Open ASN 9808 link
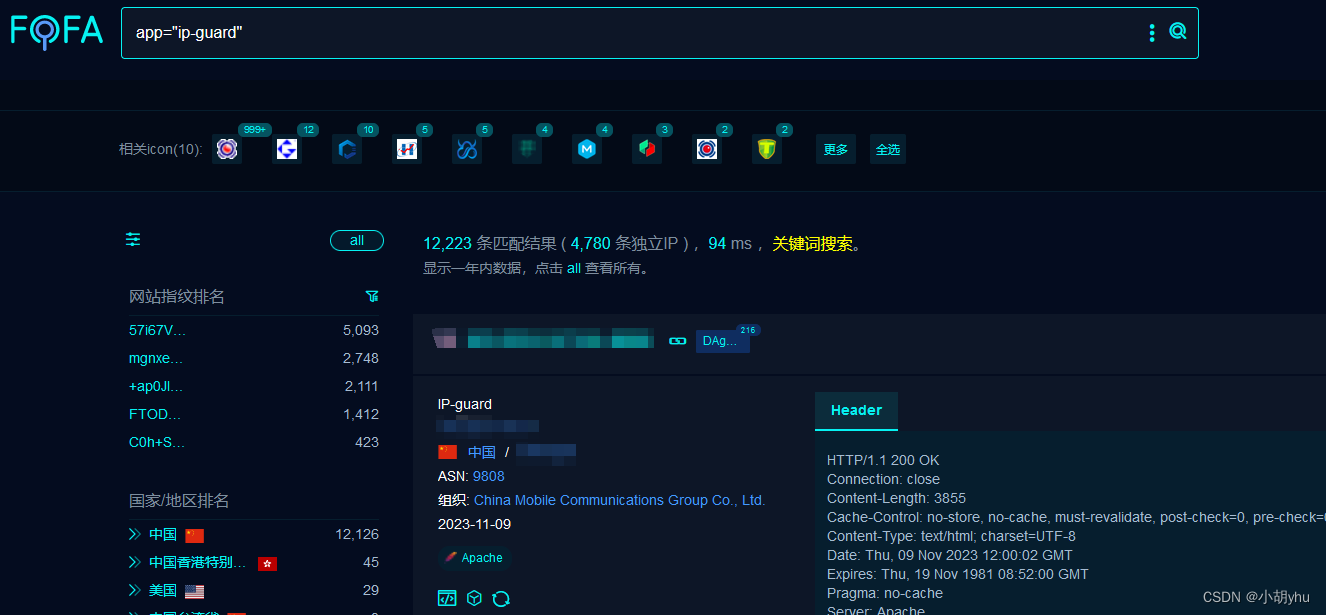This screenshot has width=1326, height=615. pos(489,476)
